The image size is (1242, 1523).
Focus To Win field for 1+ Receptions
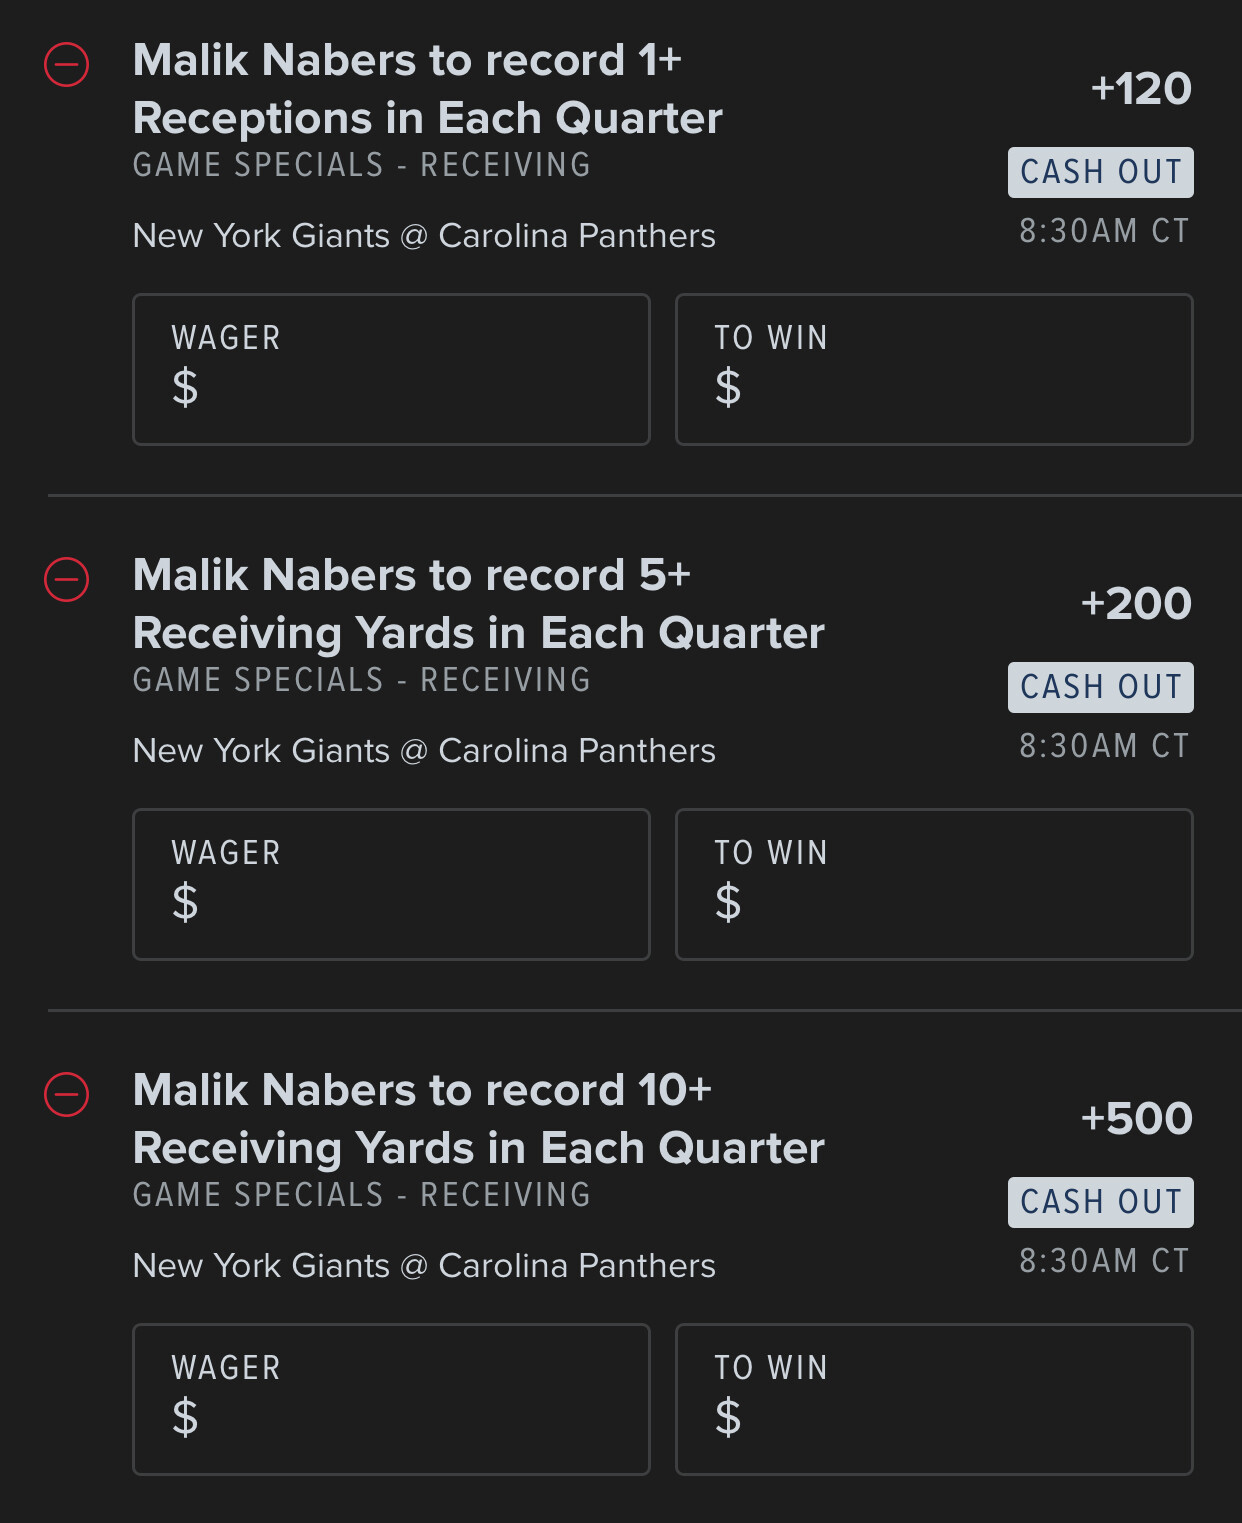[x=934, y=369]
